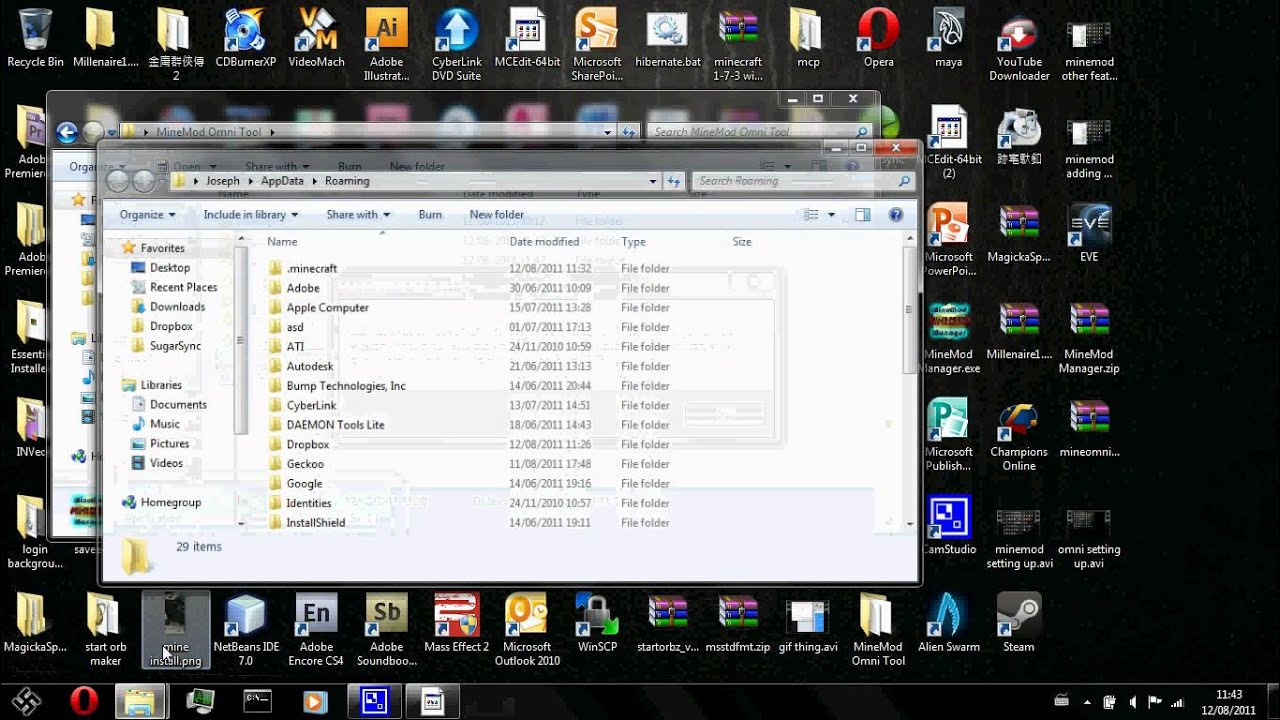Open the Share with dropdown

[x=358, y=214]
